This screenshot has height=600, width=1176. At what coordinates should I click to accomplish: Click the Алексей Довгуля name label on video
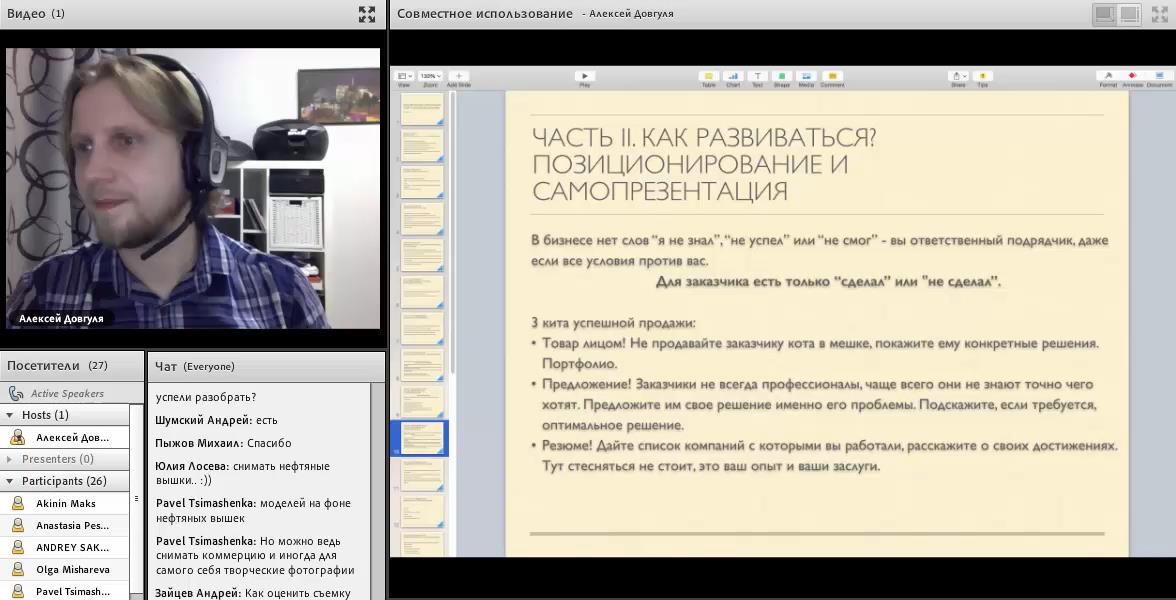point(62,319)
